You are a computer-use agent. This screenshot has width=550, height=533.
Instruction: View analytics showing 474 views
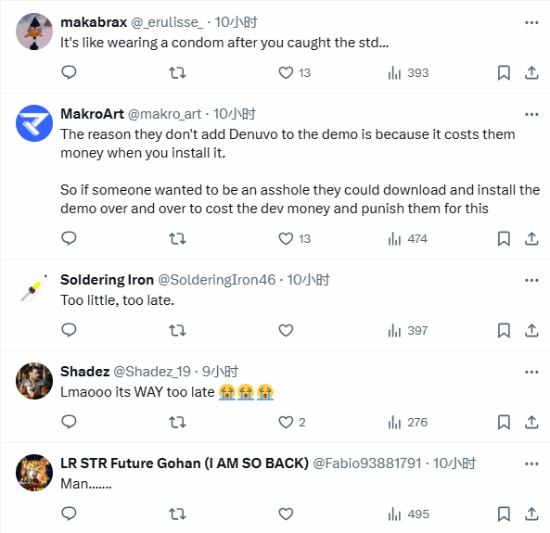click(x=408, y=239)
